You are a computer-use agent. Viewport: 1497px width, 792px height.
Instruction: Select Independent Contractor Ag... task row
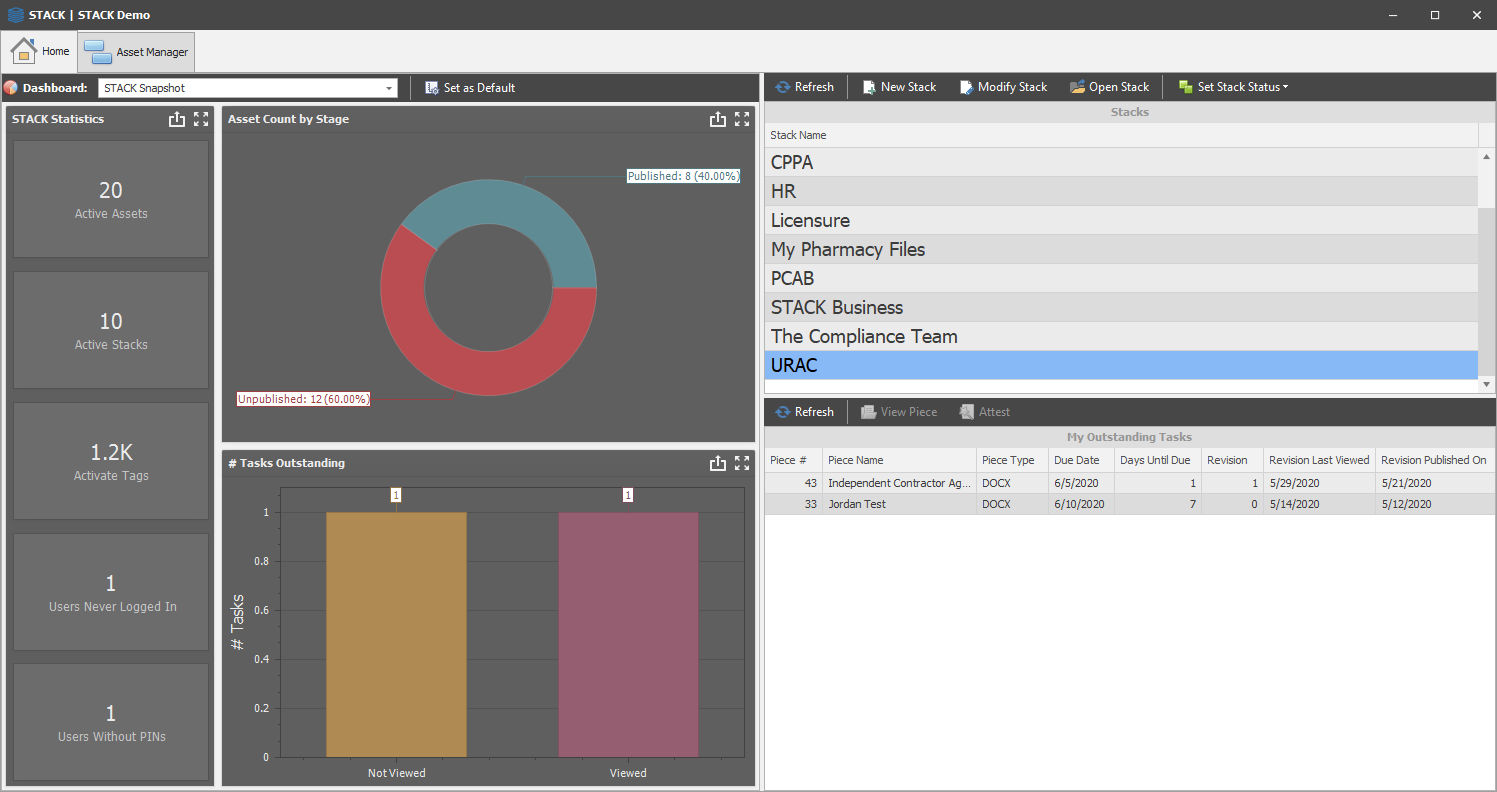coord(1130,483)
